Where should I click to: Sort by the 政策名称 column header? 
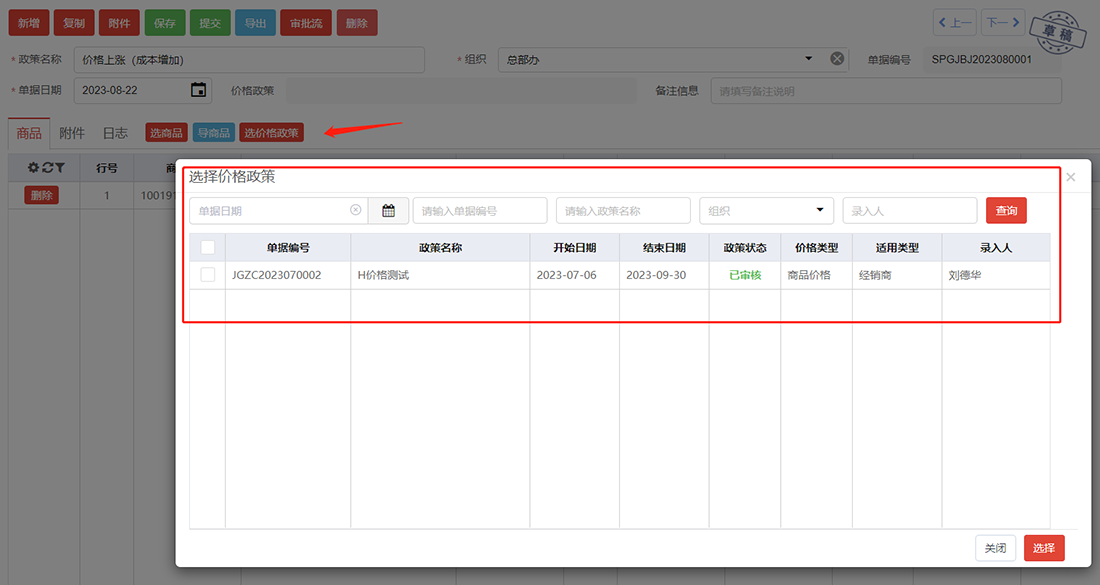(x=440, y=248)
